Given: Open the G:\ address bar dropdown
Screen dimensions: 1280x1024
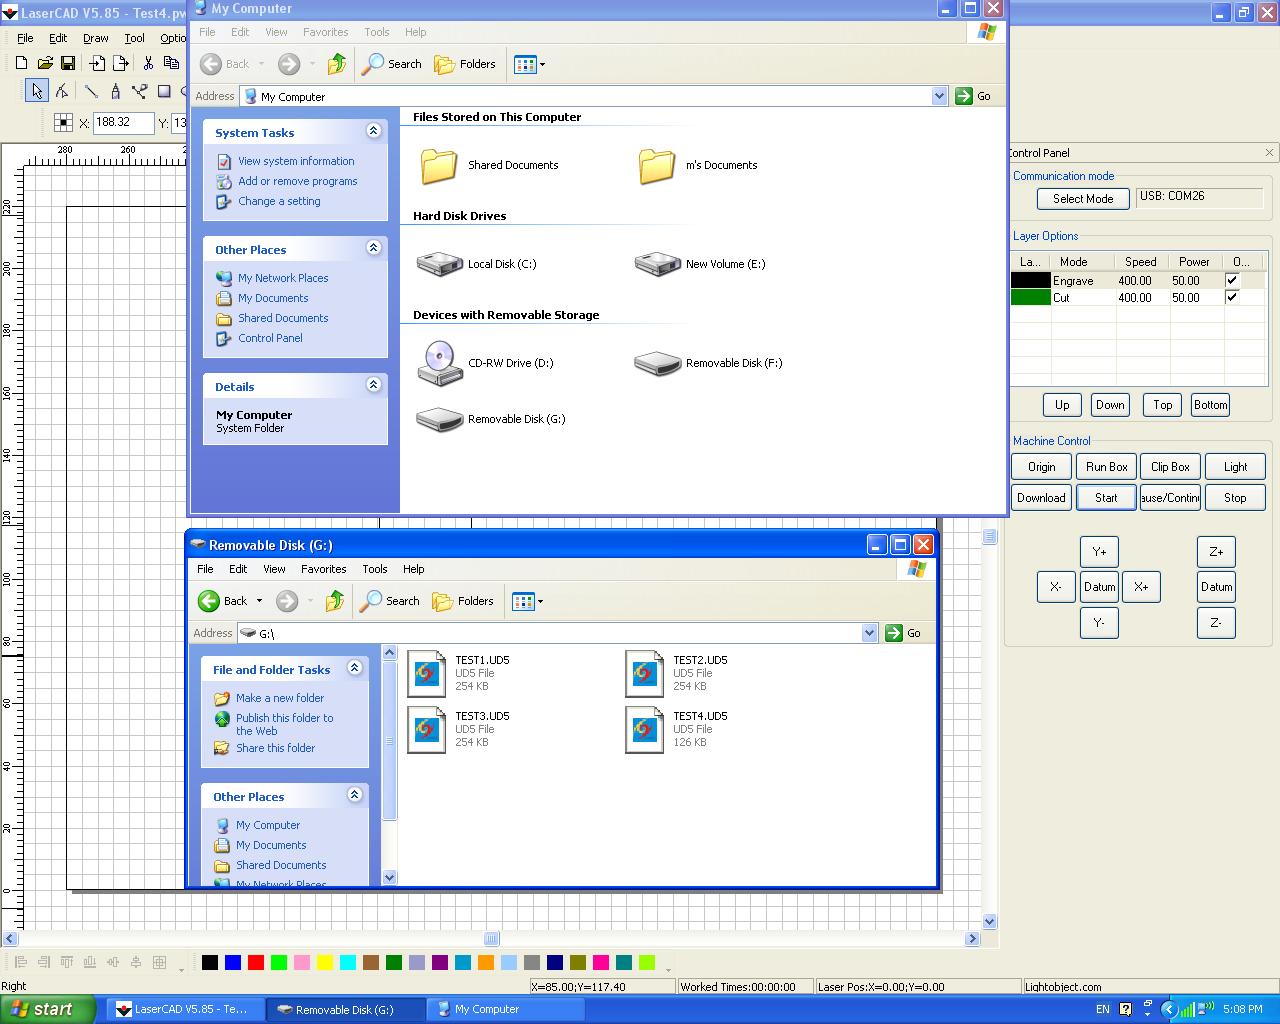Looking at the screenshot, I should [x=869, y=633].
